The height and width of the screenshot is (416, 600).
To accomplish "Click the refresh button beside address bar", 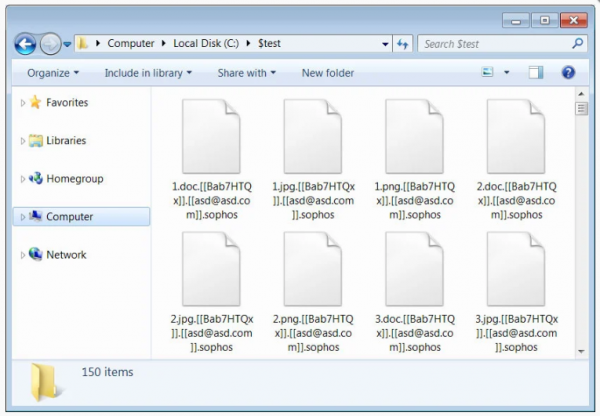I will [403, 44].
